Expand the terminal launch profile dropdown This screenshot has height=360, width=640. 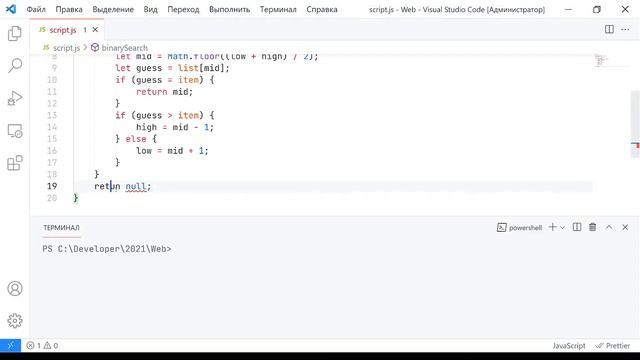[x=562, y=227]
